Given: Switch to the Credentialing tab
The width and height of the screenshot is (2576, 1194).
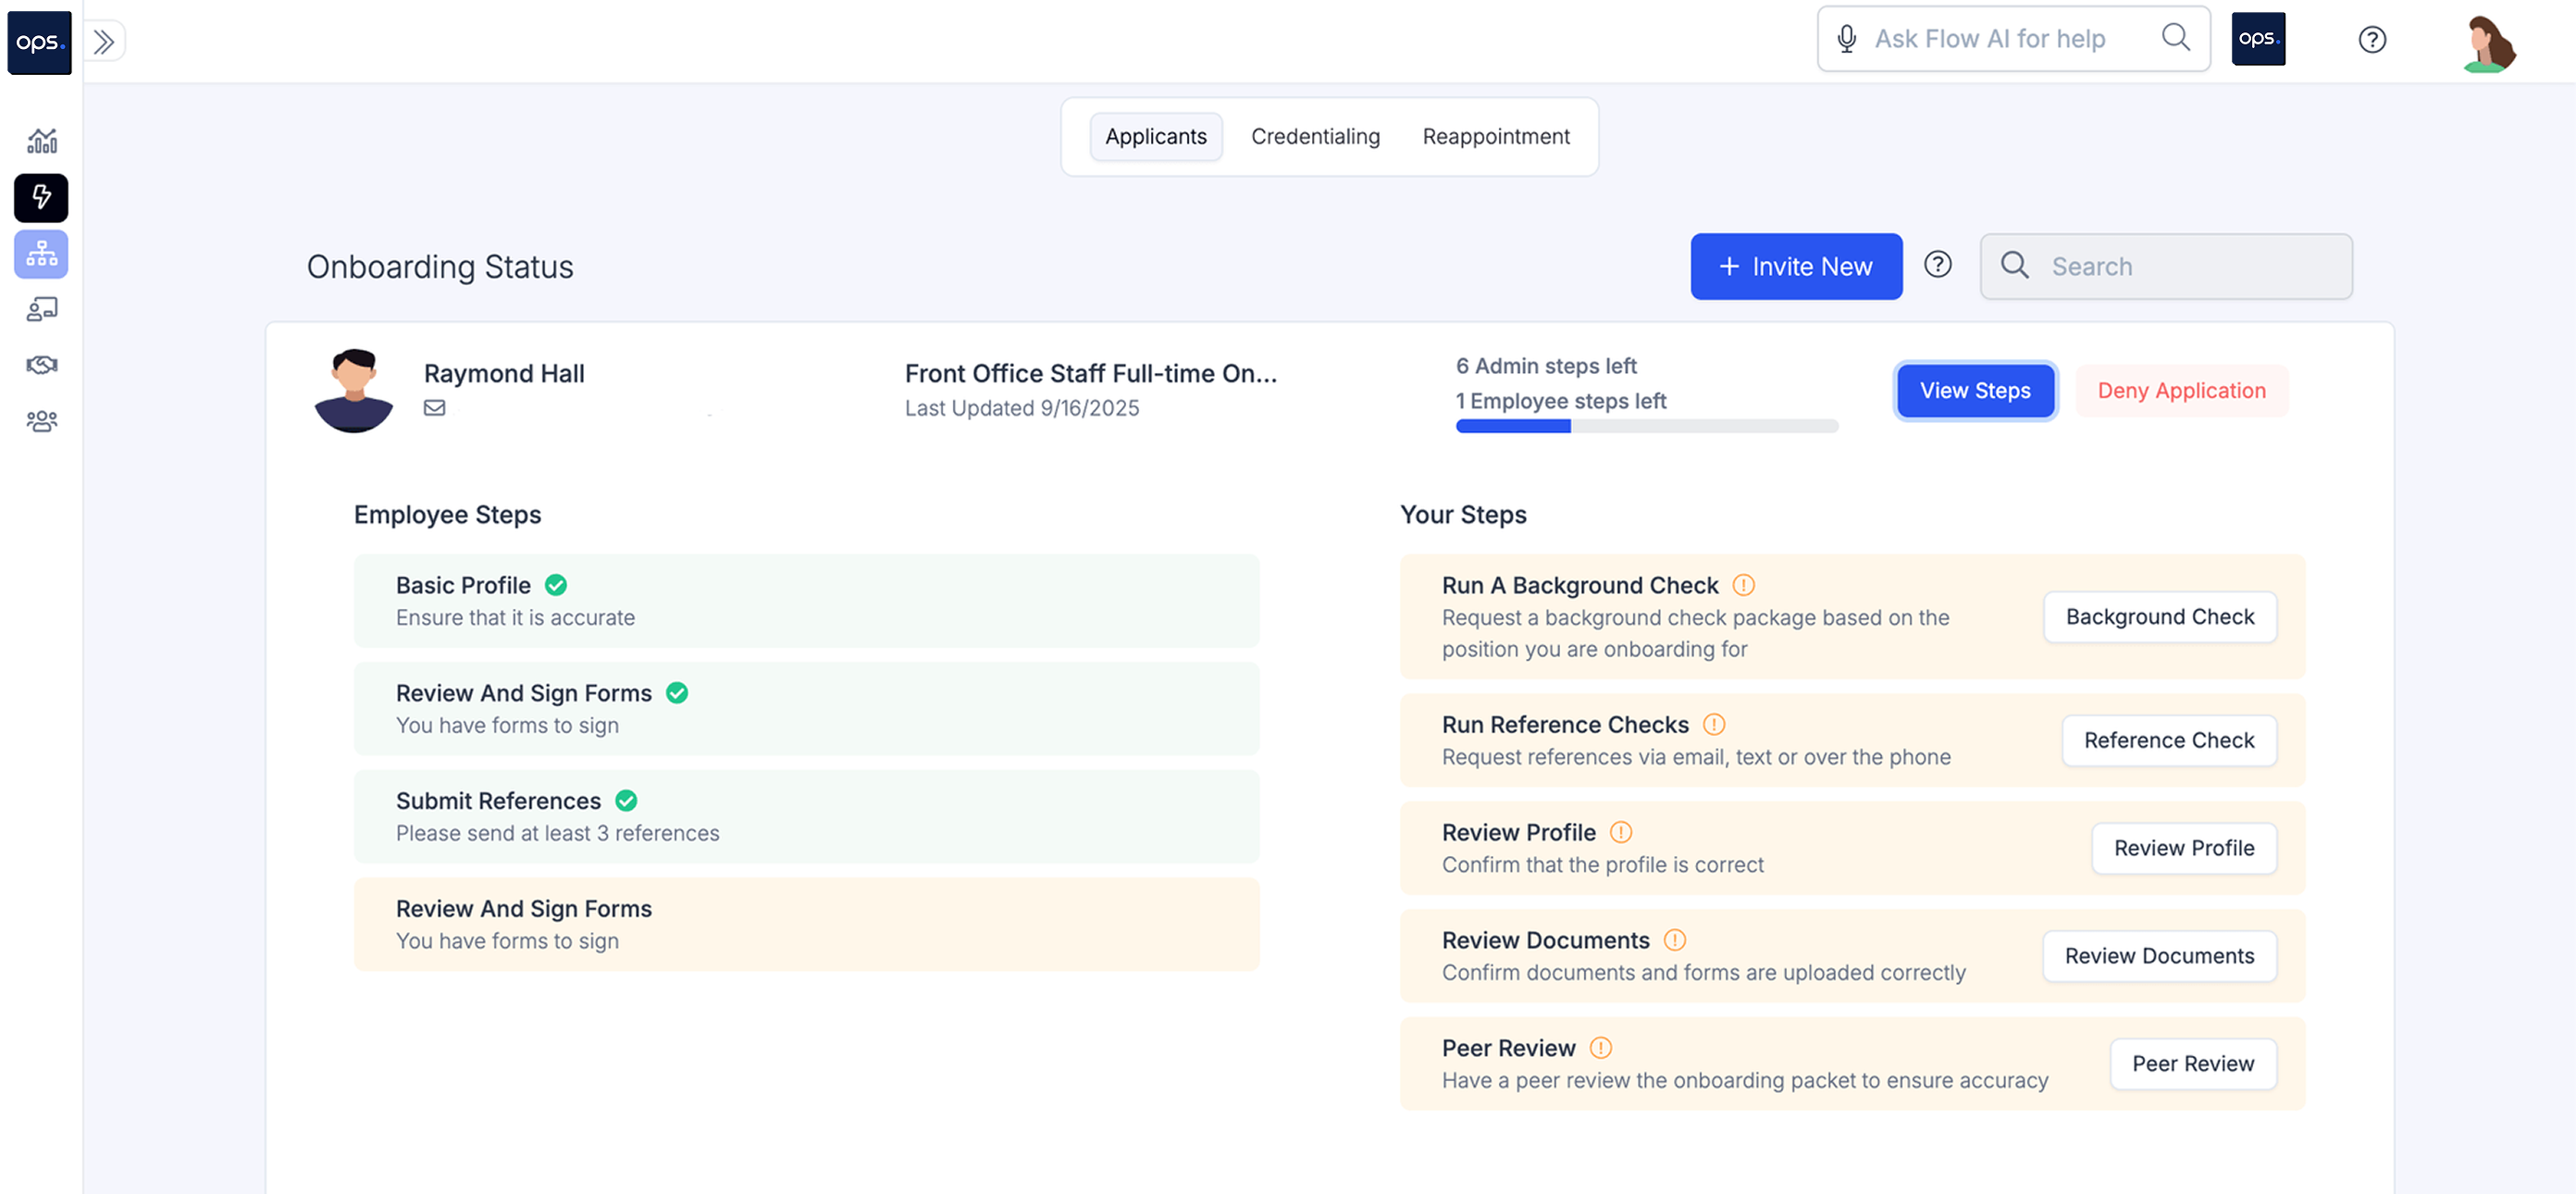Looking at the screenshot, I should (1314, 137).
